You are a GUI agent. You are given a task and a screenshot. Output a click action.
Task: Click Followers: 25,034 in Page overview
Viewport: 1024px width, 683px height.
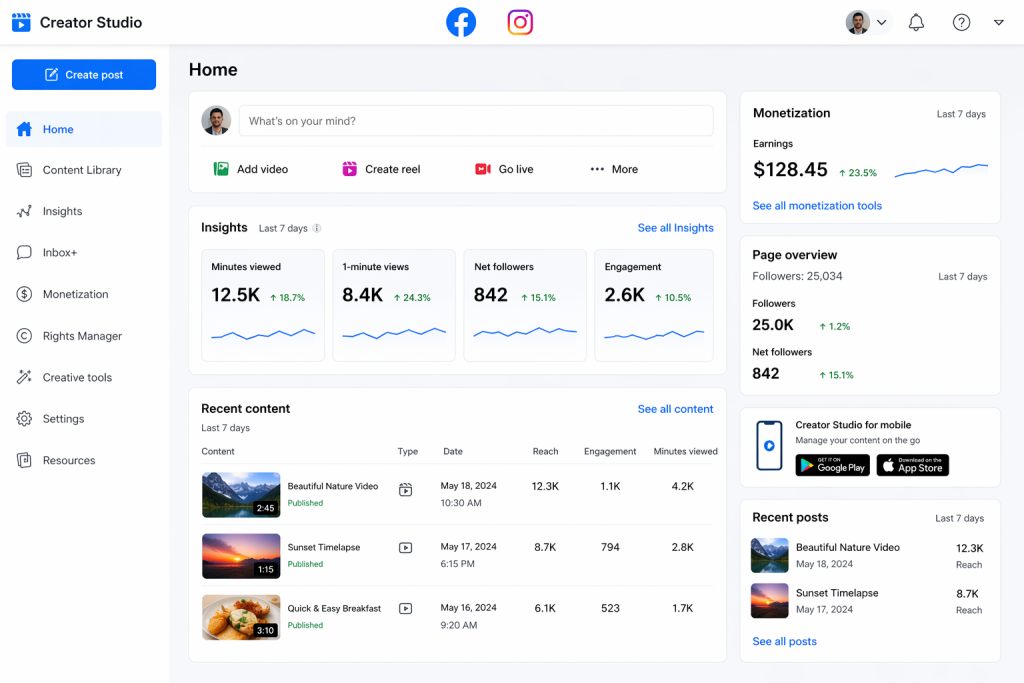[x=797, y=276]
